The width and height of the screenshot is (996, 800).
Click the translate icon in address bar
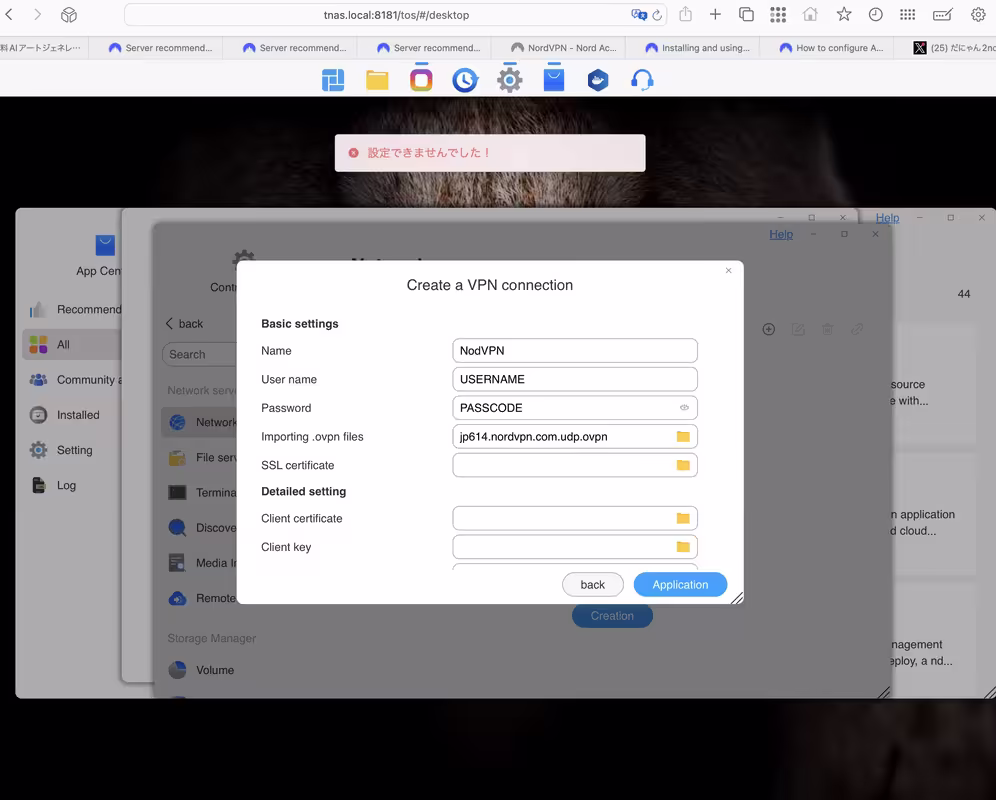tap(638, 15)
